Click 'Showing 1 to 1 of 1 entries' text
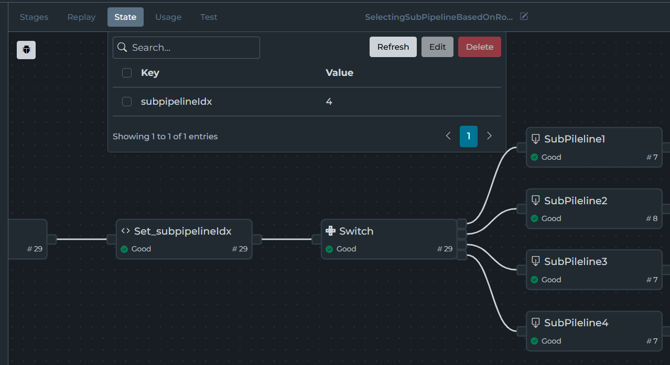The image size is (670, 365). pyautogui.click(x=165, y=136)
